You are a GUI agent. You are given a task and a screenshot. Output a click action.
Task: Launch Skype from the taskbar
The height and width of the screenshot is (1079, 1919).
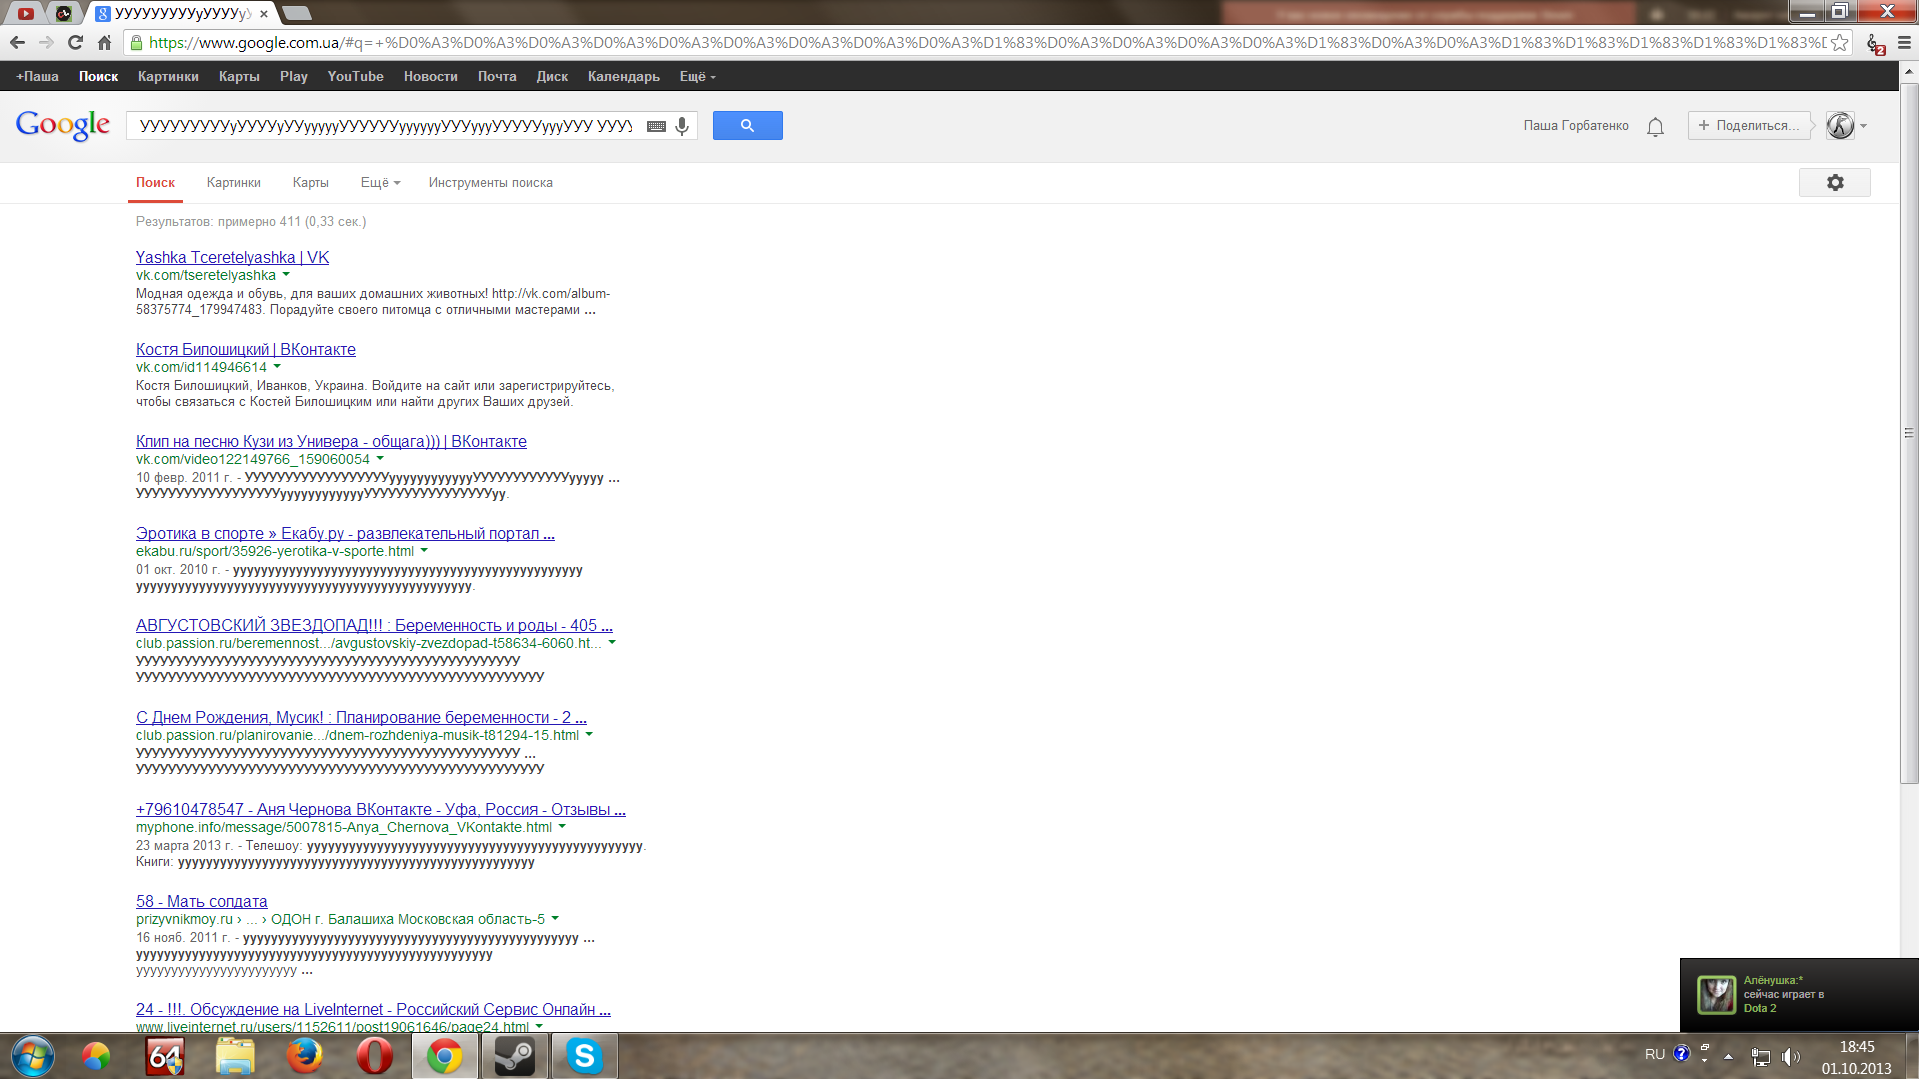584,1056
